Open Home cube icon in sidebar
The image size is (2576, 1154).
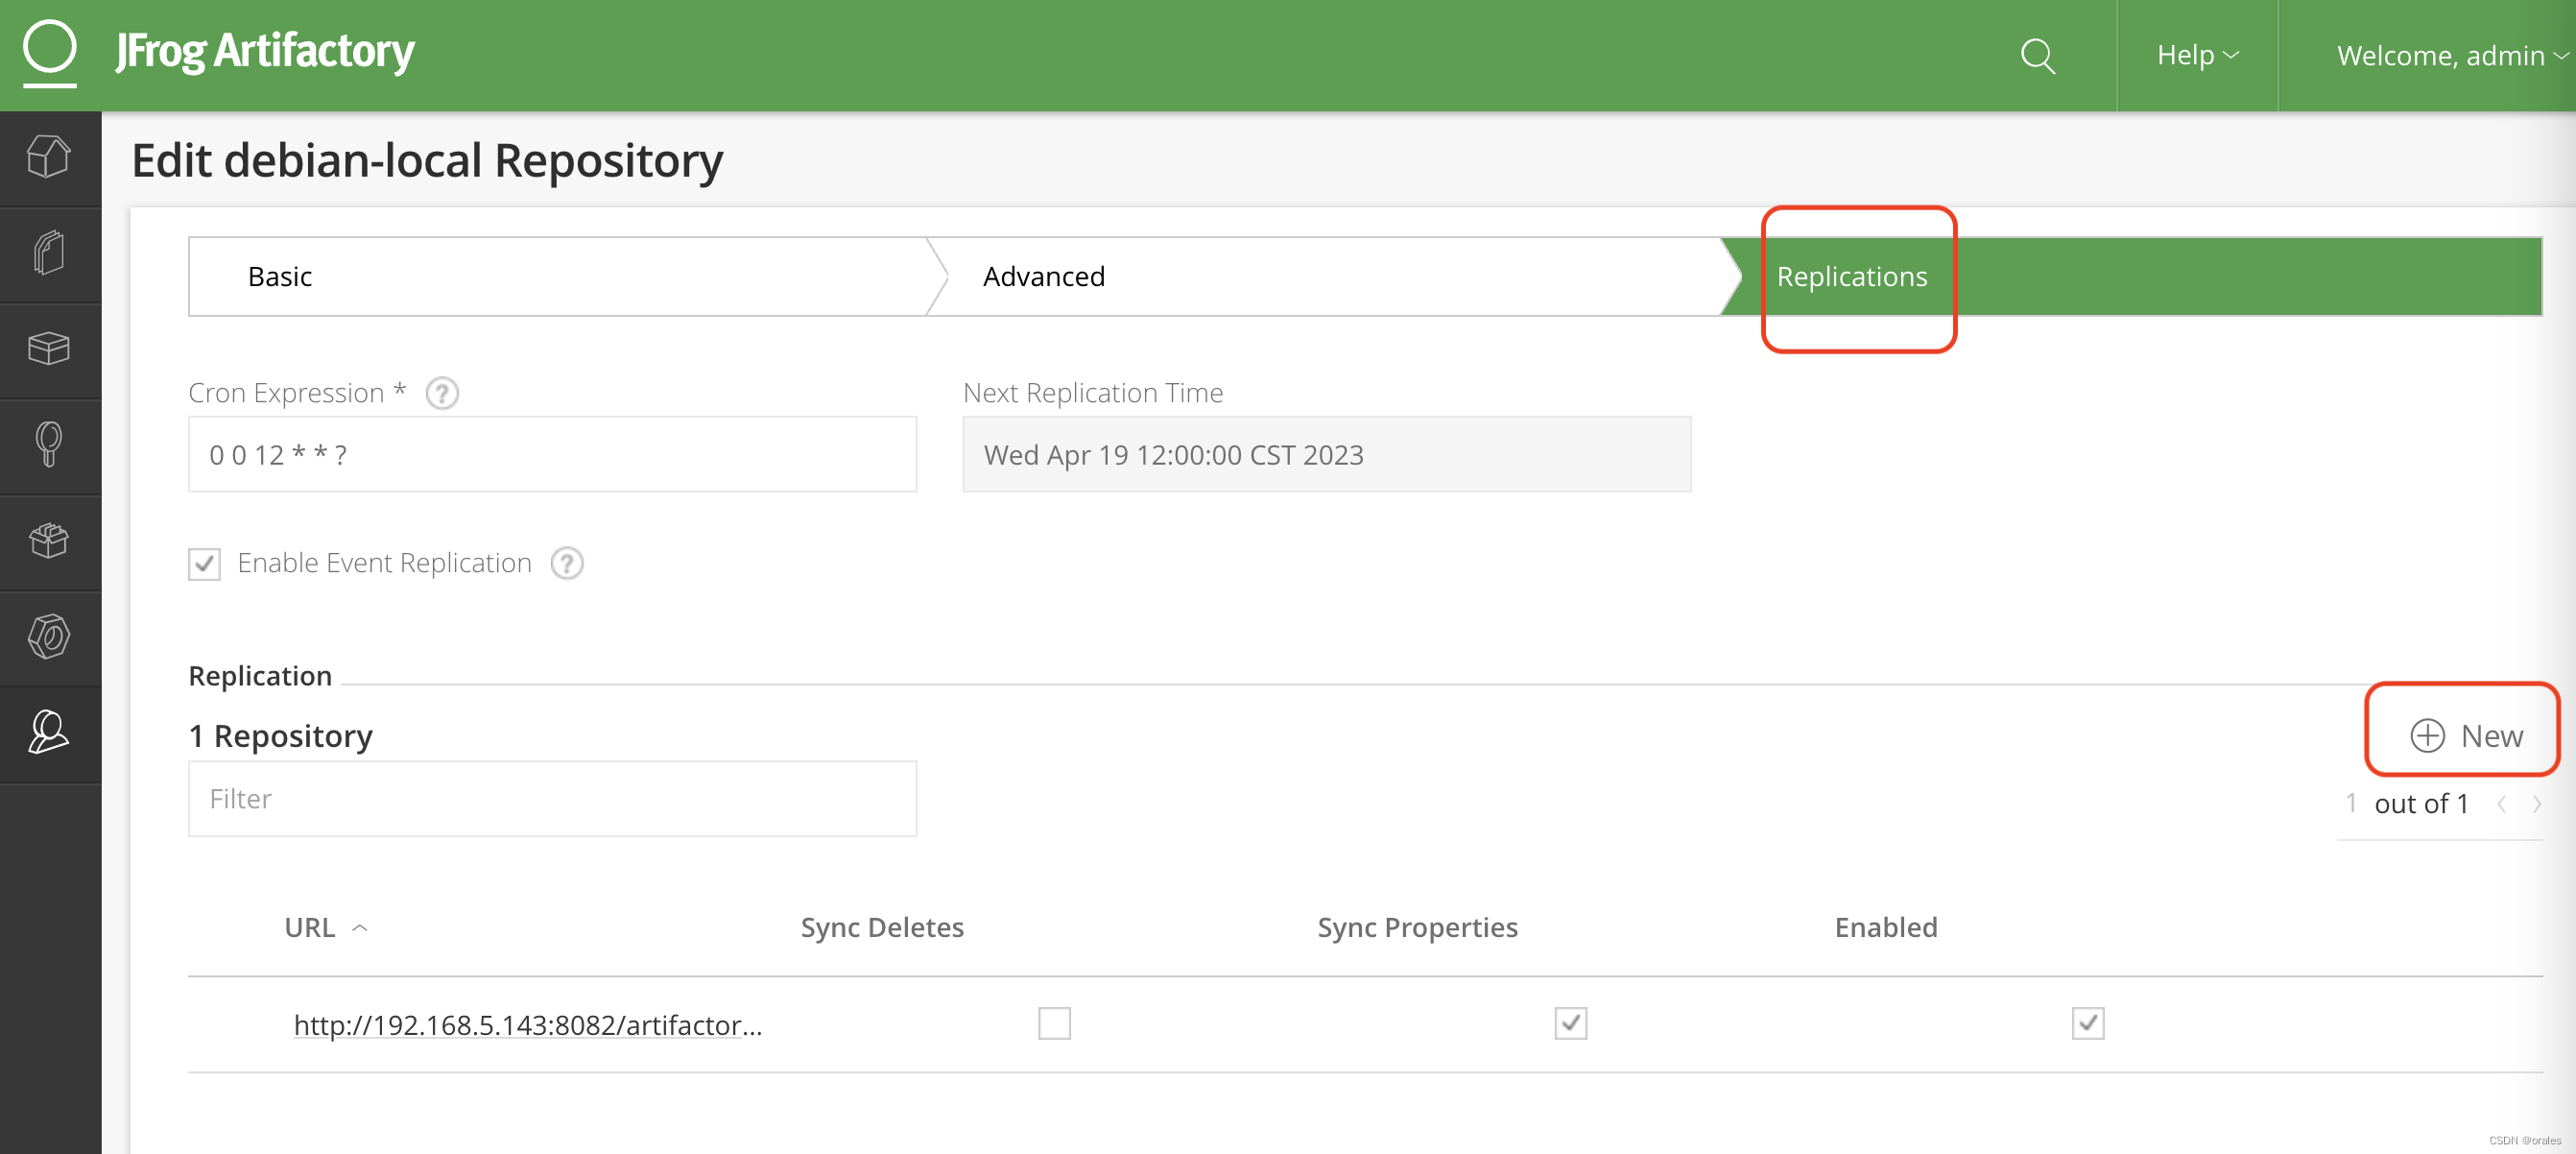pos(49,157)
